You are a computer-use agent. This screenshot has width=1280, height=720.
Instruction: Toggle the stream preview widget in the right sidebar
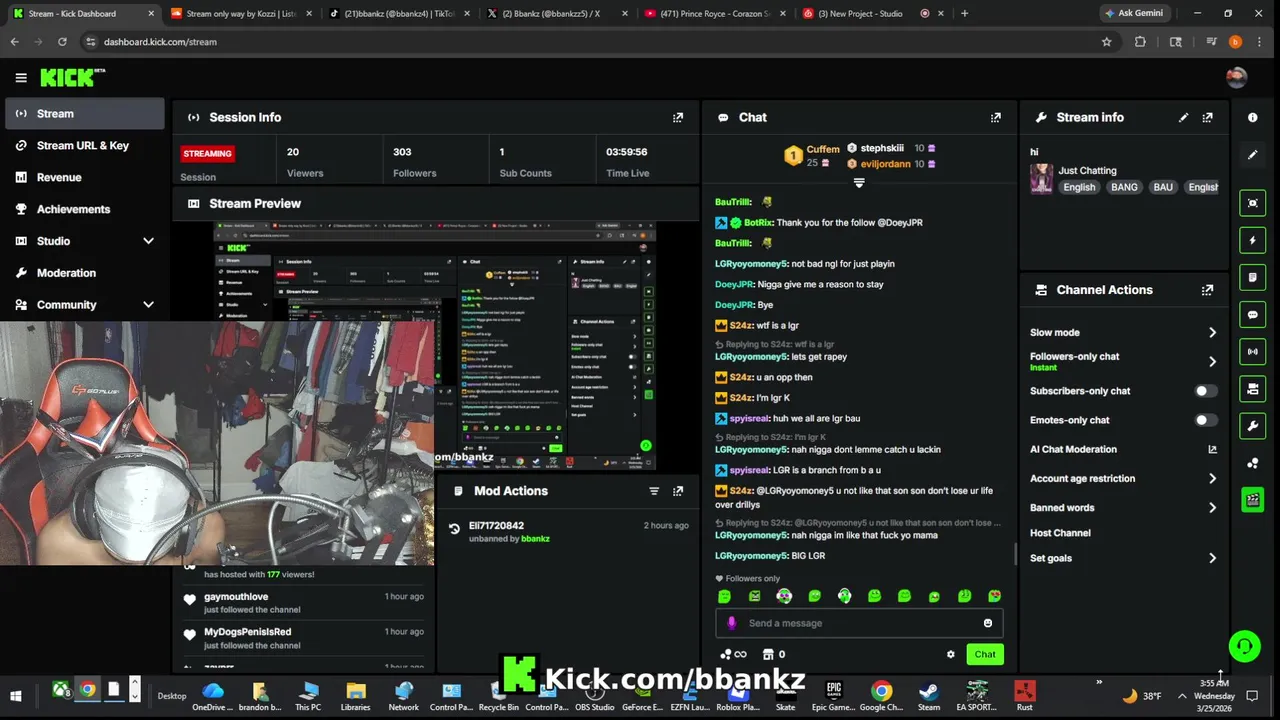point(1252,203)
